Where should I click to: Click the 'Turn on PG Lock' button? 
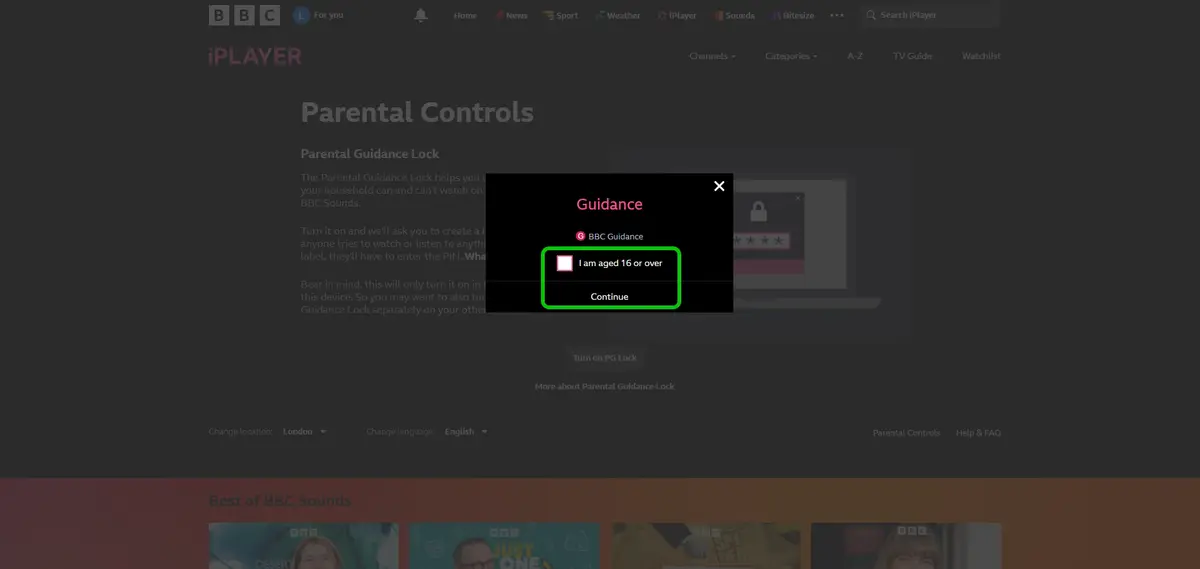[x=604, y=357]
